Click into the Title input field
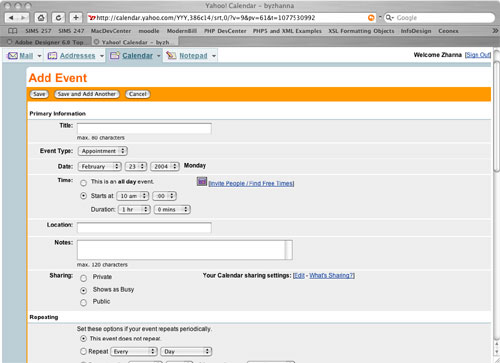 [x=144, y=128]
